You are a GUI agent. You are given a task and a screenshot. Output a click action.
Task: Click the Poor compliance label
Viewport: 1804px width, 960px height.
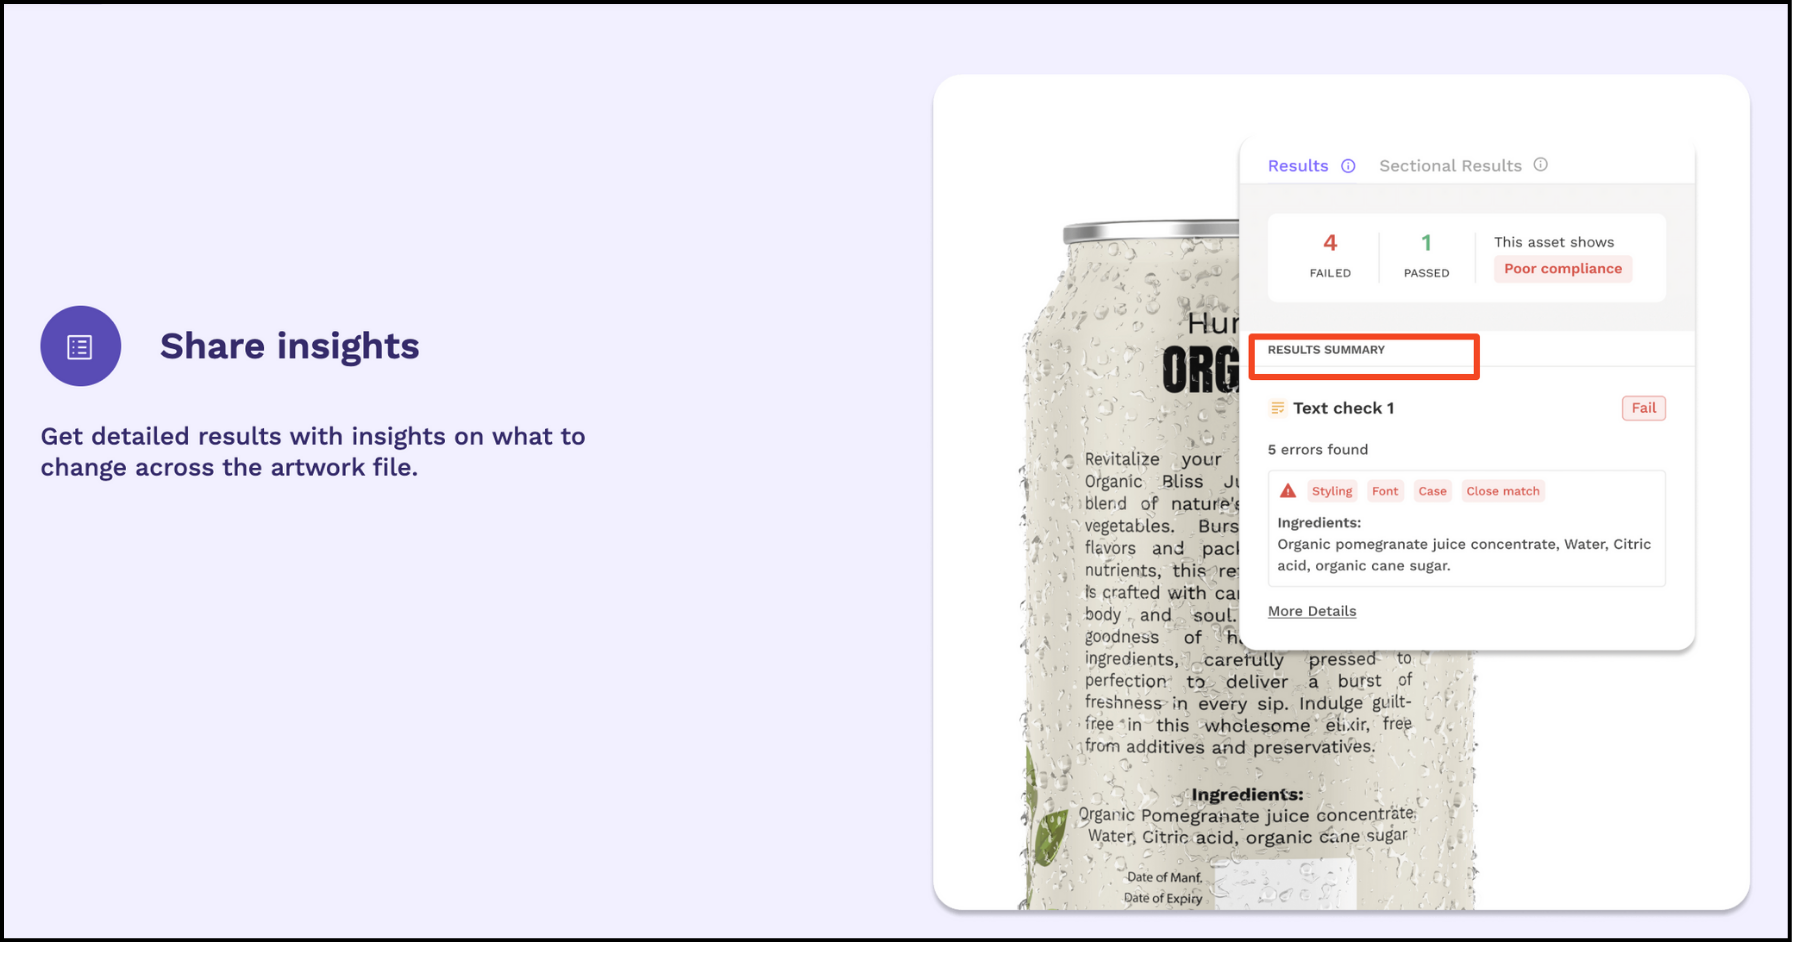click(1562, 269)
